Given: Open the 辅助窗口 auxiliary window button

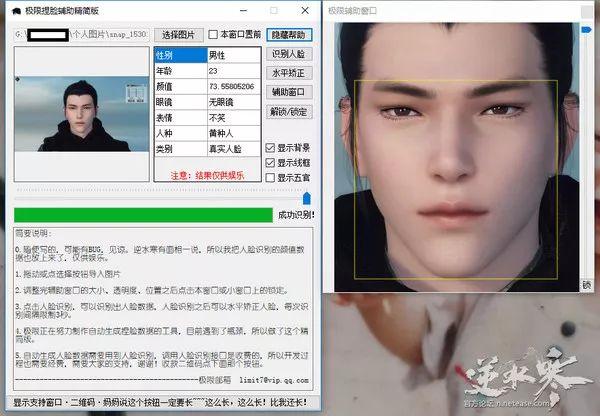Looking at the screenshot, I should 289,92.
